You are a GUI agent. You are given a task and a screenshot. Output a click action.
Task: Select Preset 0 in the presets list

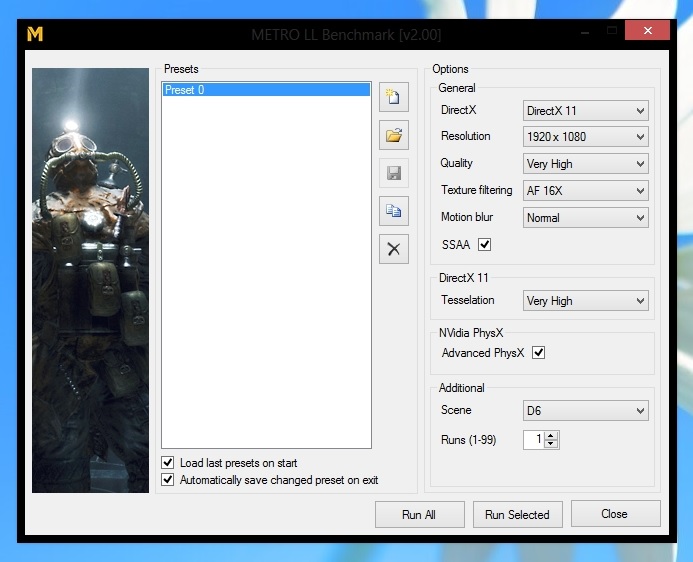266,90
